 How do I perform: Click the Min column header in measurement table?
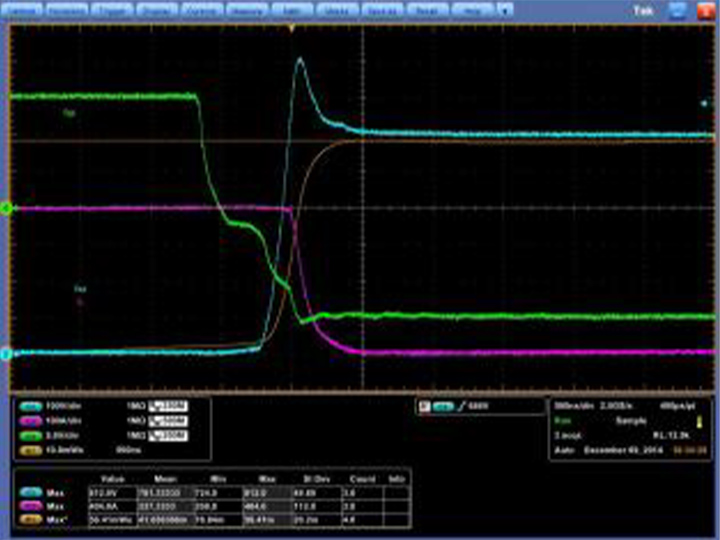(x=218, y=479)
